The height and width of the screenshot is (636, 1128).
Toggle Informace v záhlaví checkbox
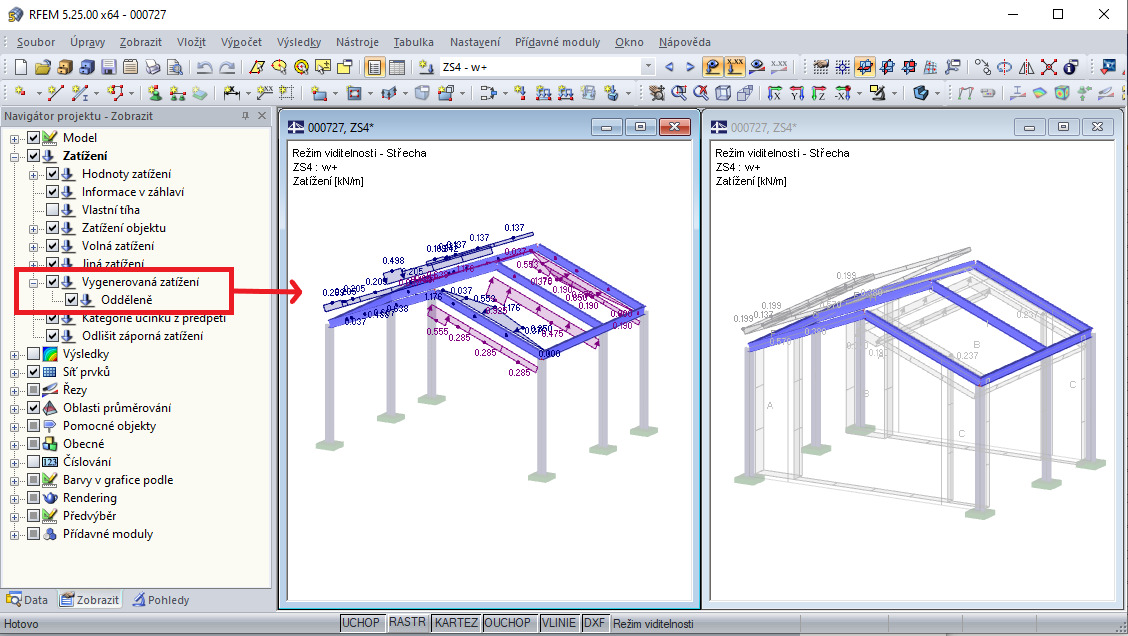coord(52,191)
